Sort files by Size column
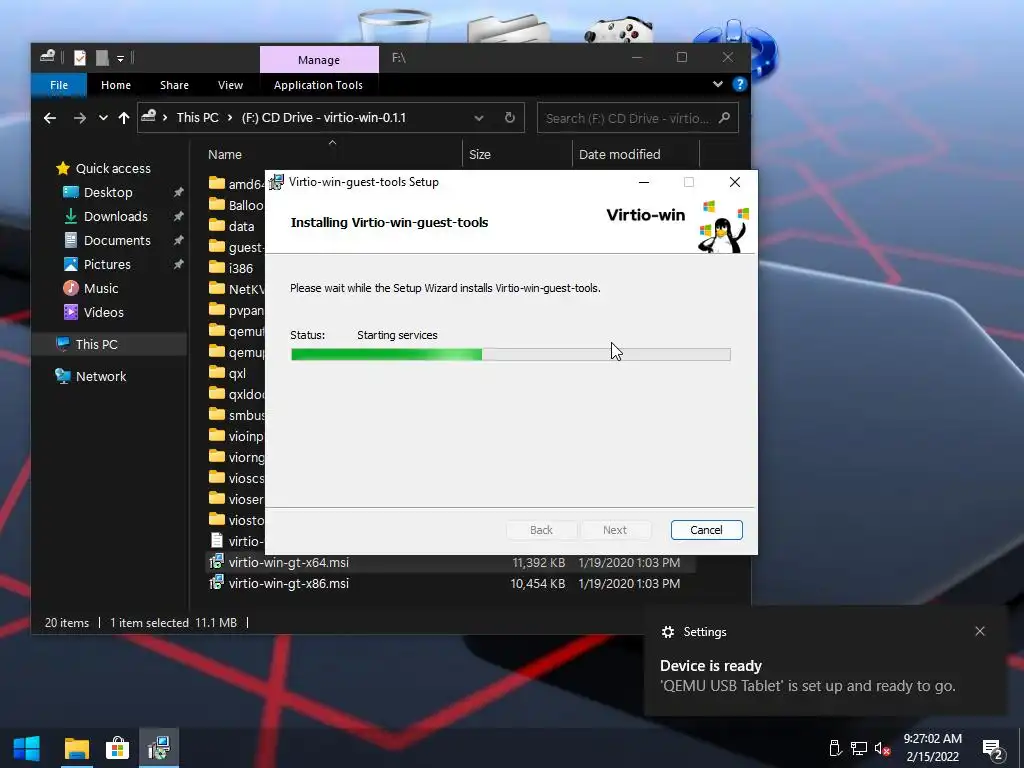Screen dimensions: 1024x768 click(x=479, y=155)
